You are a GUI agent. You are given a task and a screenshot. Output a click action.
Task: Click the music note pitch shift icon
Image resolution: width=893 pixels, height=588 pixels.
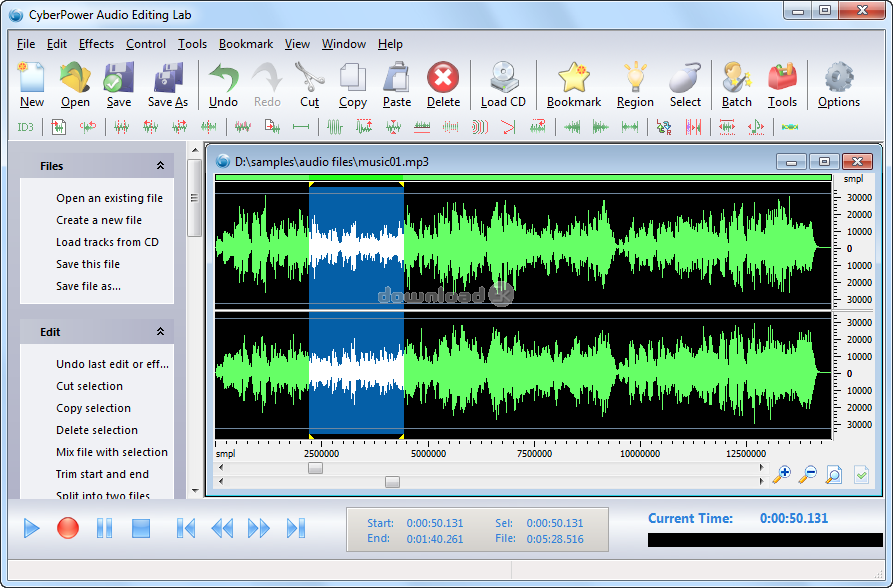point(756,126)
